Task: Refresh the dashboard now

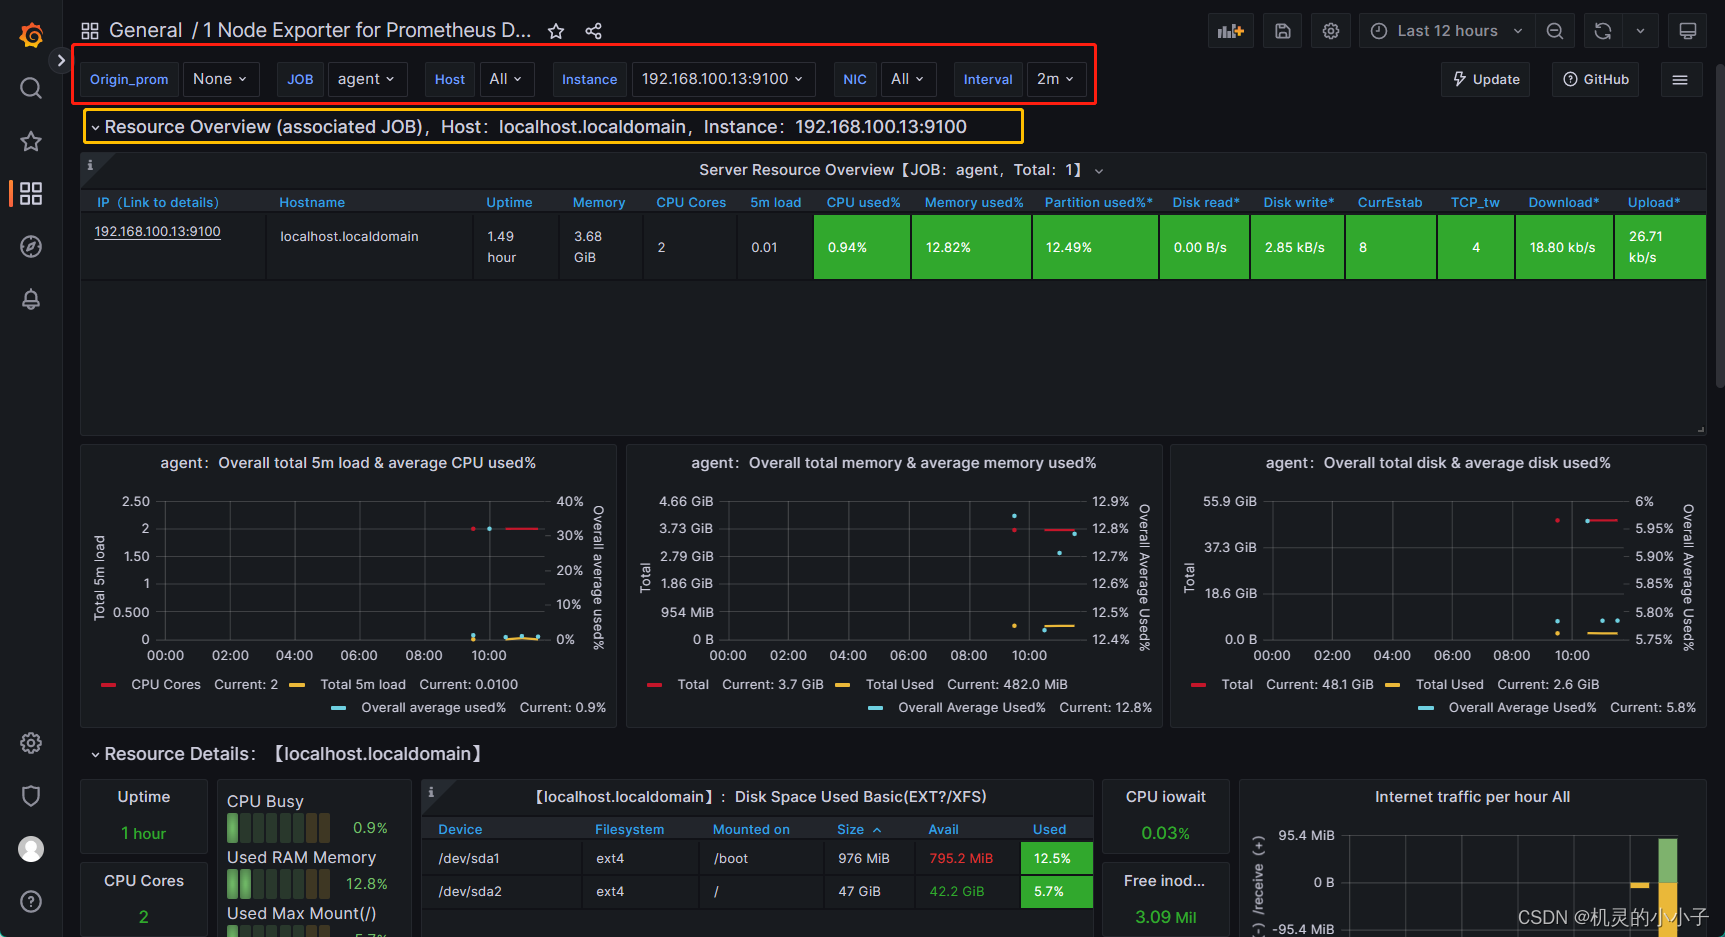Action: click(1603, 31)
